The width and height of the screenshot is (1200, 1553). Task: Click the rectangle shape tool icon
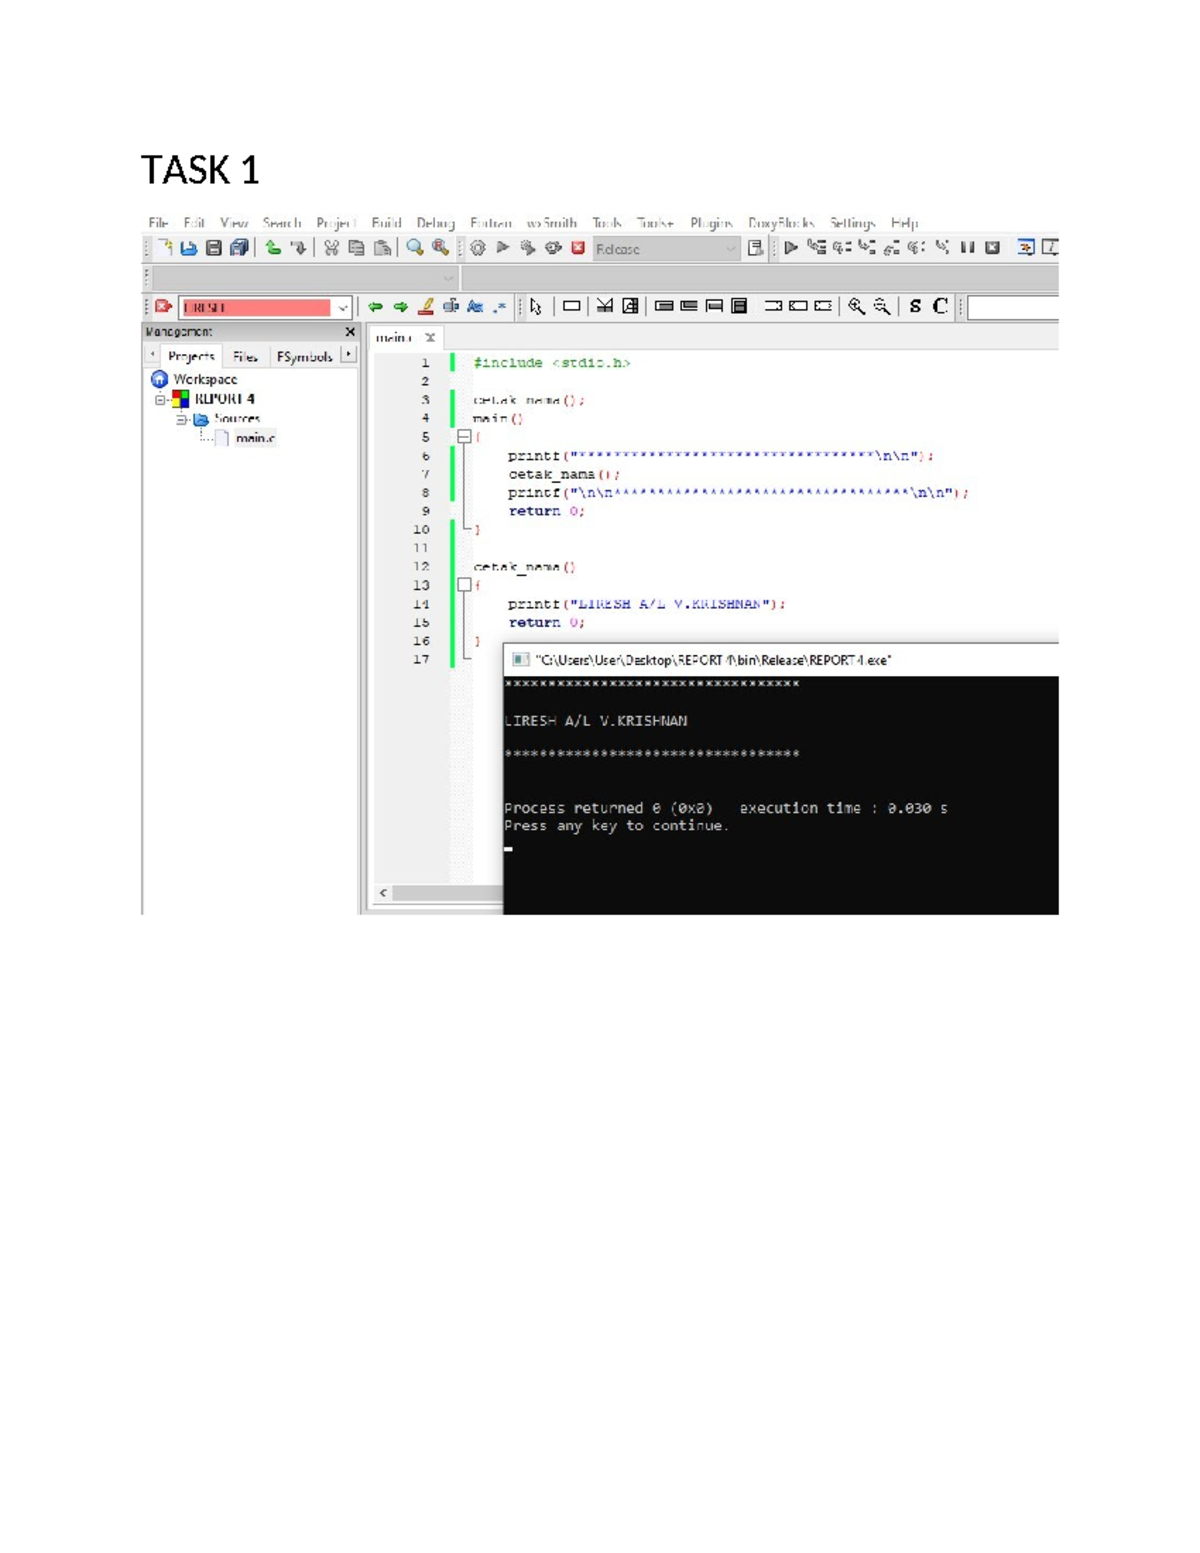pos(571,307)
